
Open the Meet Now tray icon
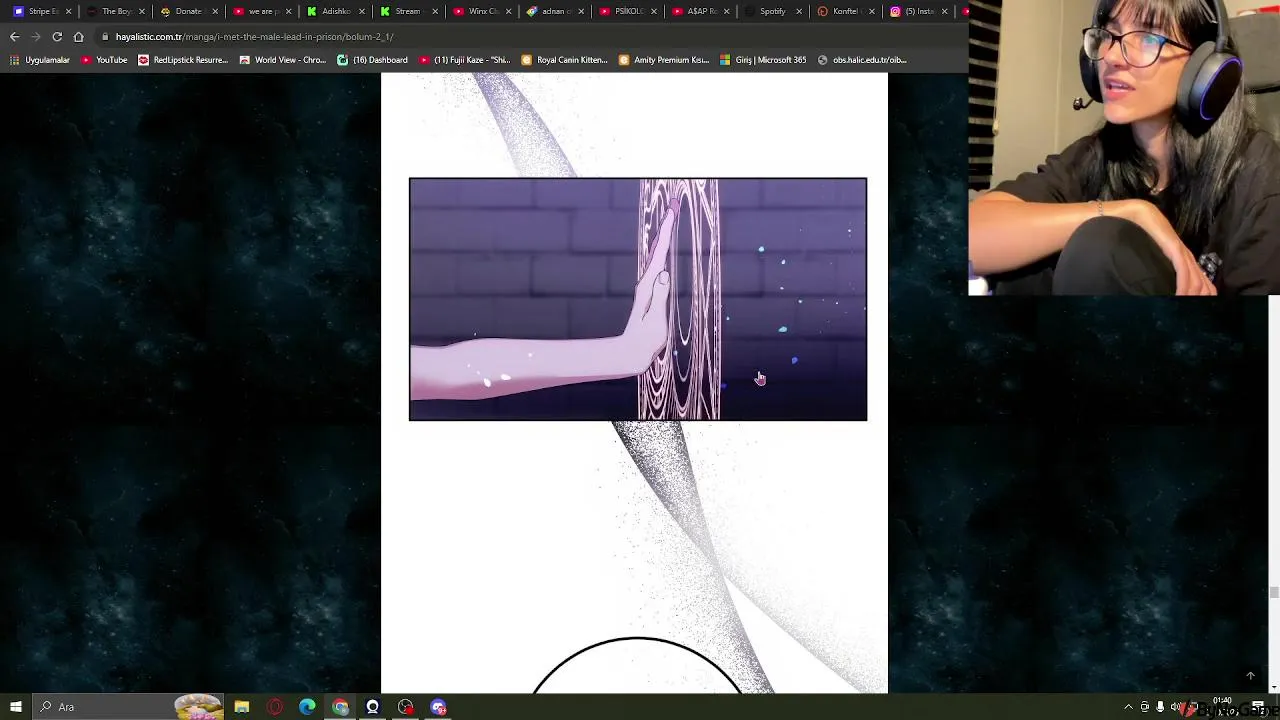[1145, 707]
